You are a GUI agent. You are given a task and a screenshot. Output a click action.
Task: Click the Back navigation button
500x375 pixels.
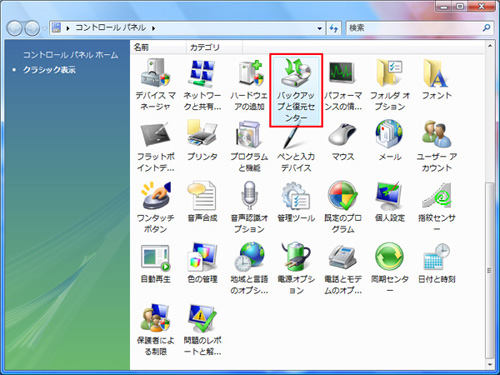click(15, 28)
